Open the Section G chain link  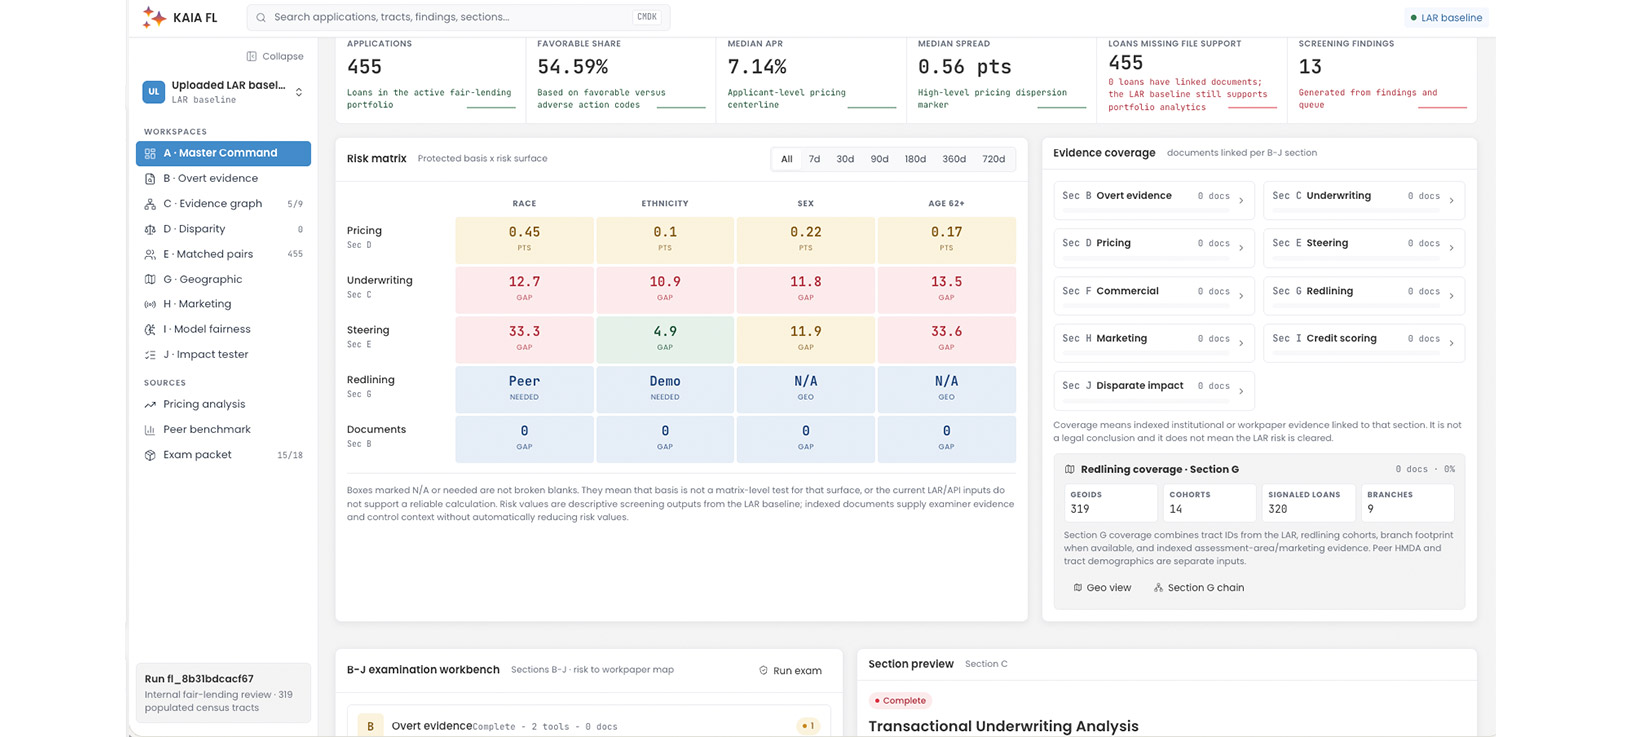click(1198, 588)
